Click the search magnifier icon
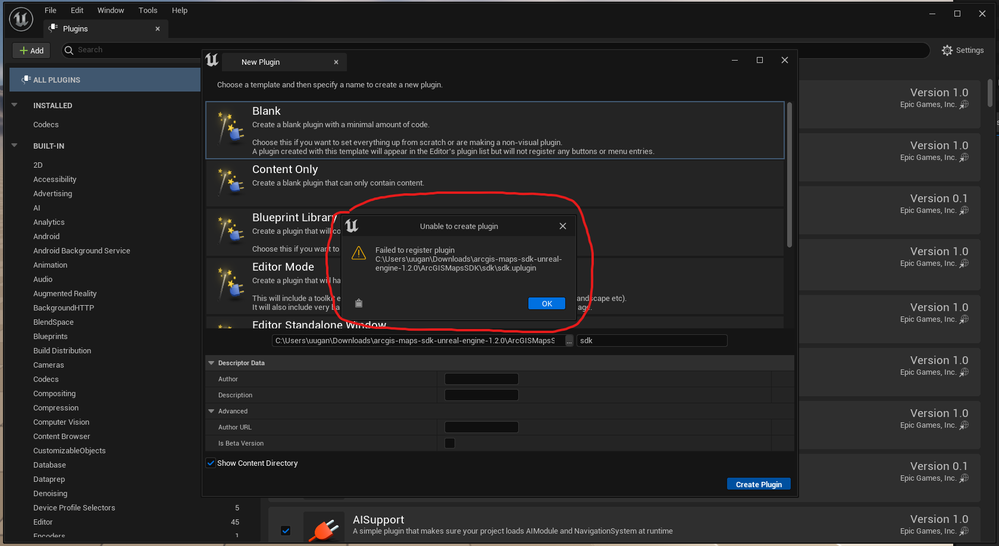The width and height of the screenshot is (999, 546). click(69, 50)
